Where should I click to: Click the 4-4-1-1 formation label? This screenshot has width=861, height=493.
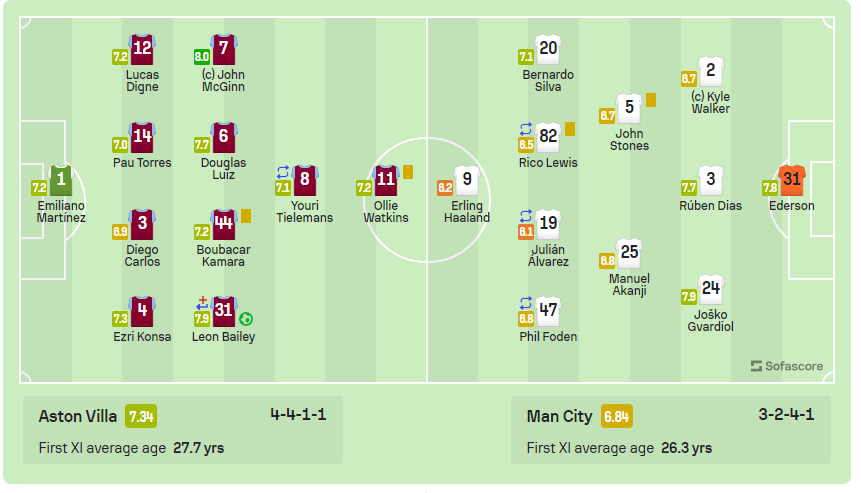[x=298, y=414]
